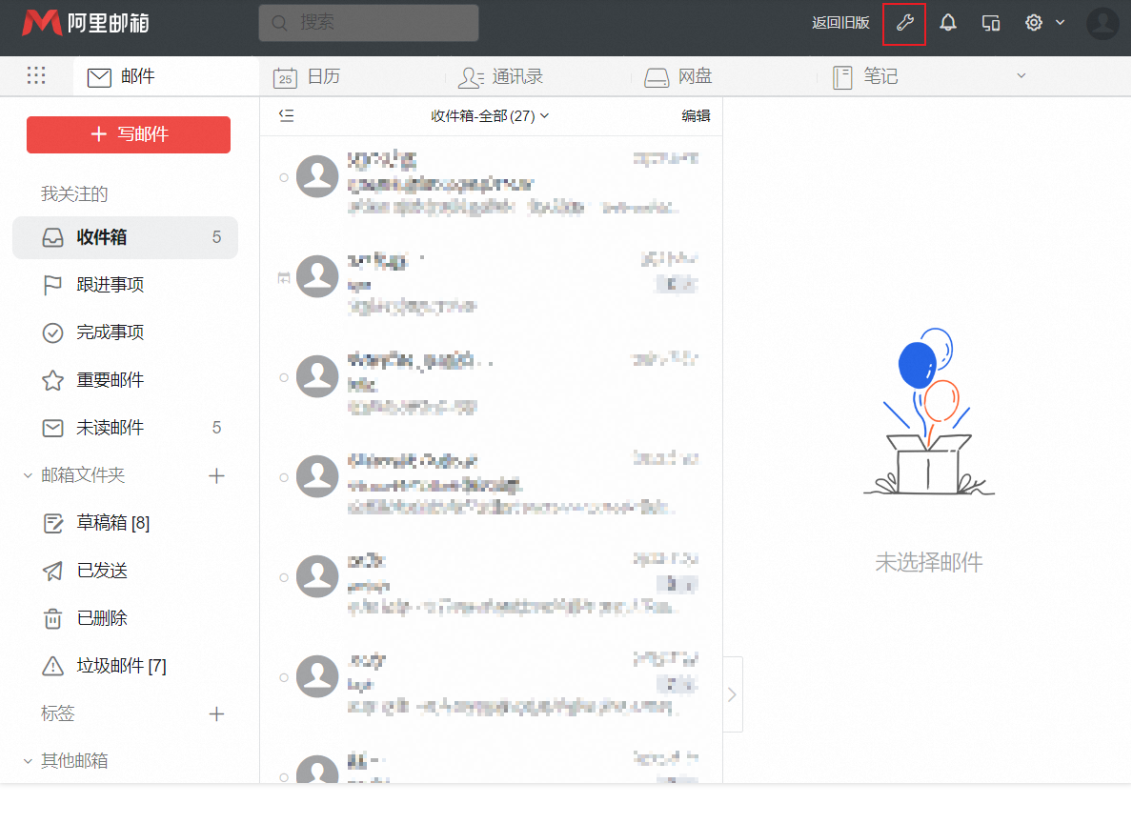
Task: Collapse the 邮箱文件夹 section
Action: (28, 476)
